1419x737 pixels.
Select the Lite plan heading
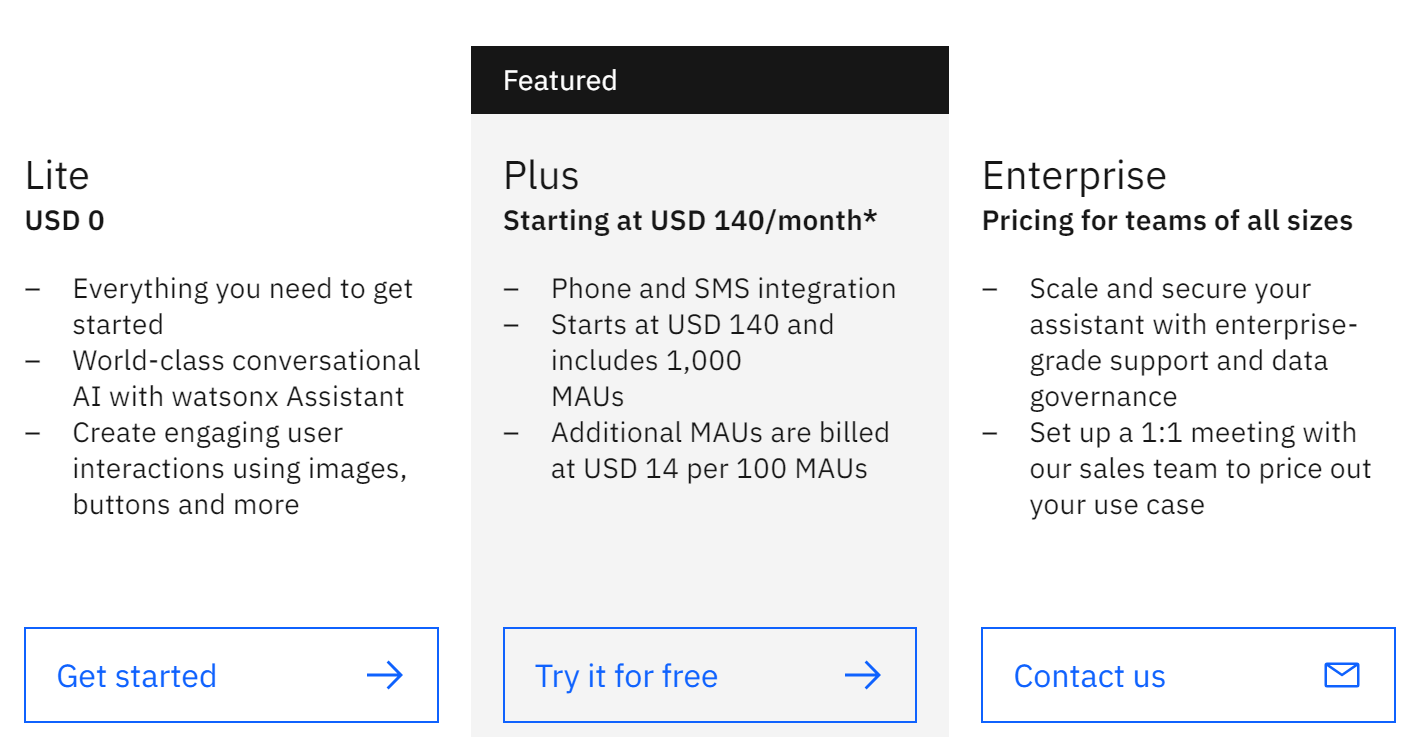[57, 175]
